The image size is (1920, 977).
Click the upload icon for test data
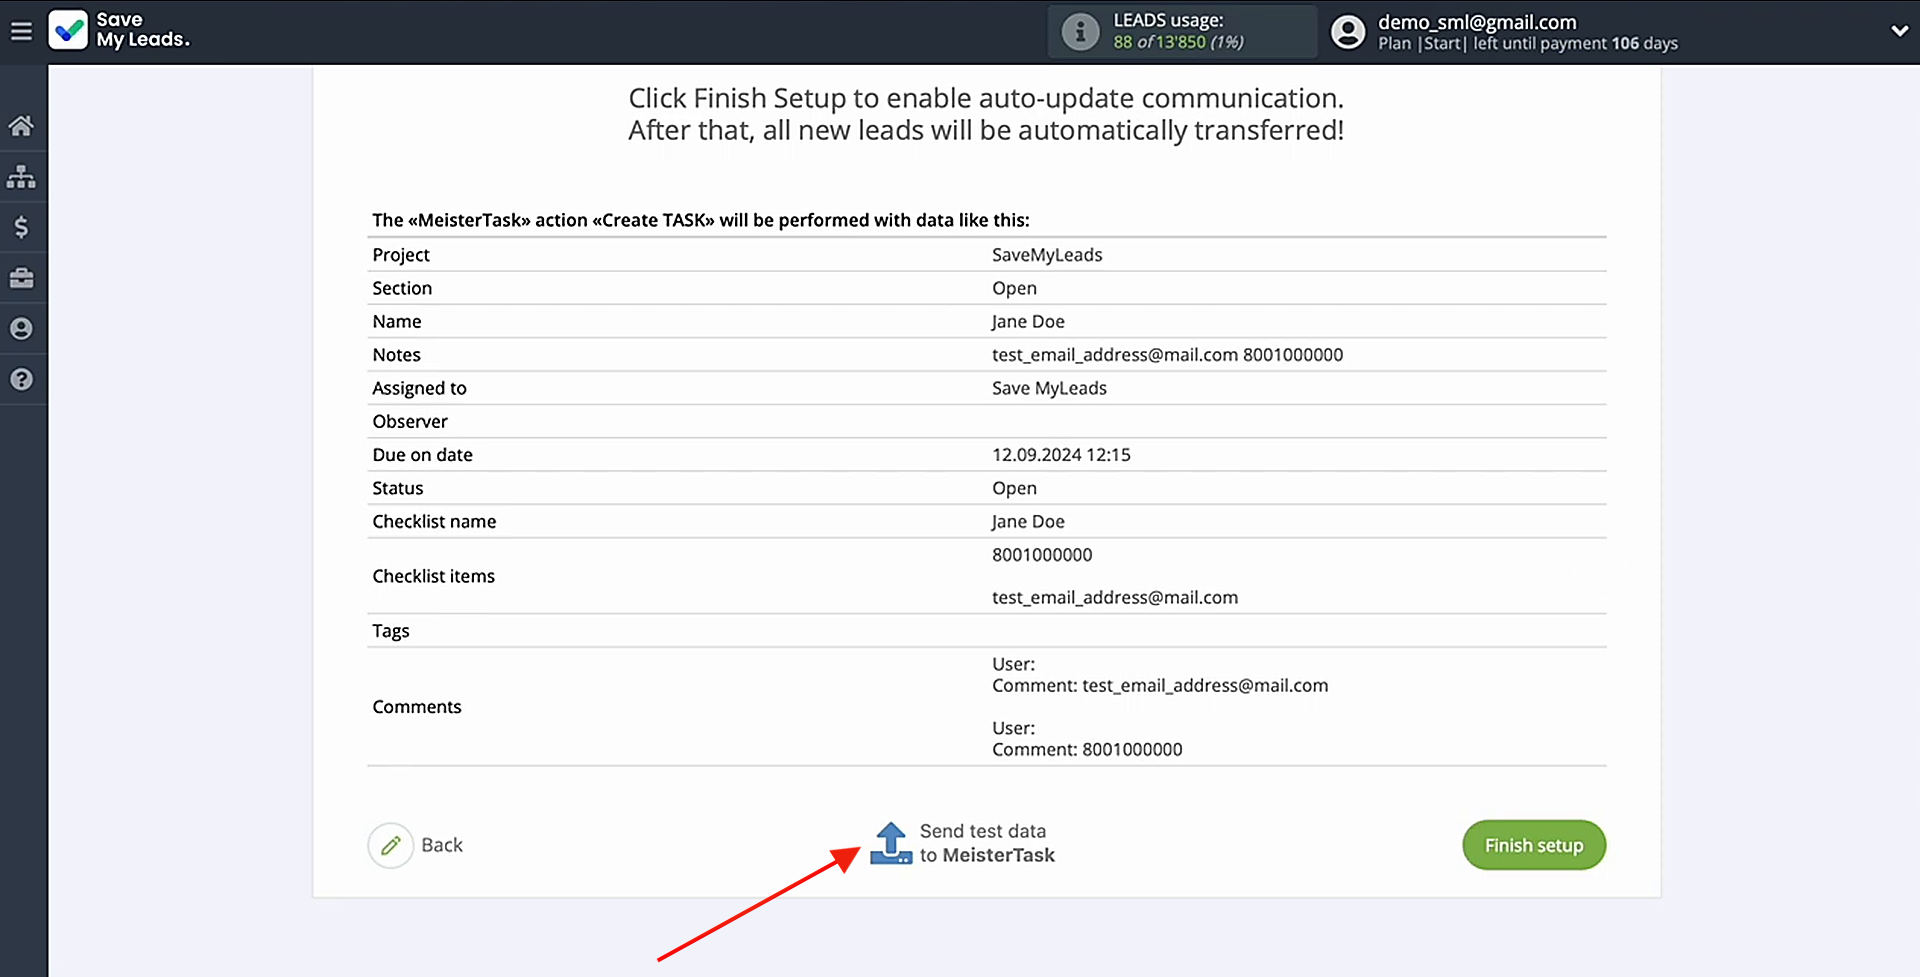891,844
